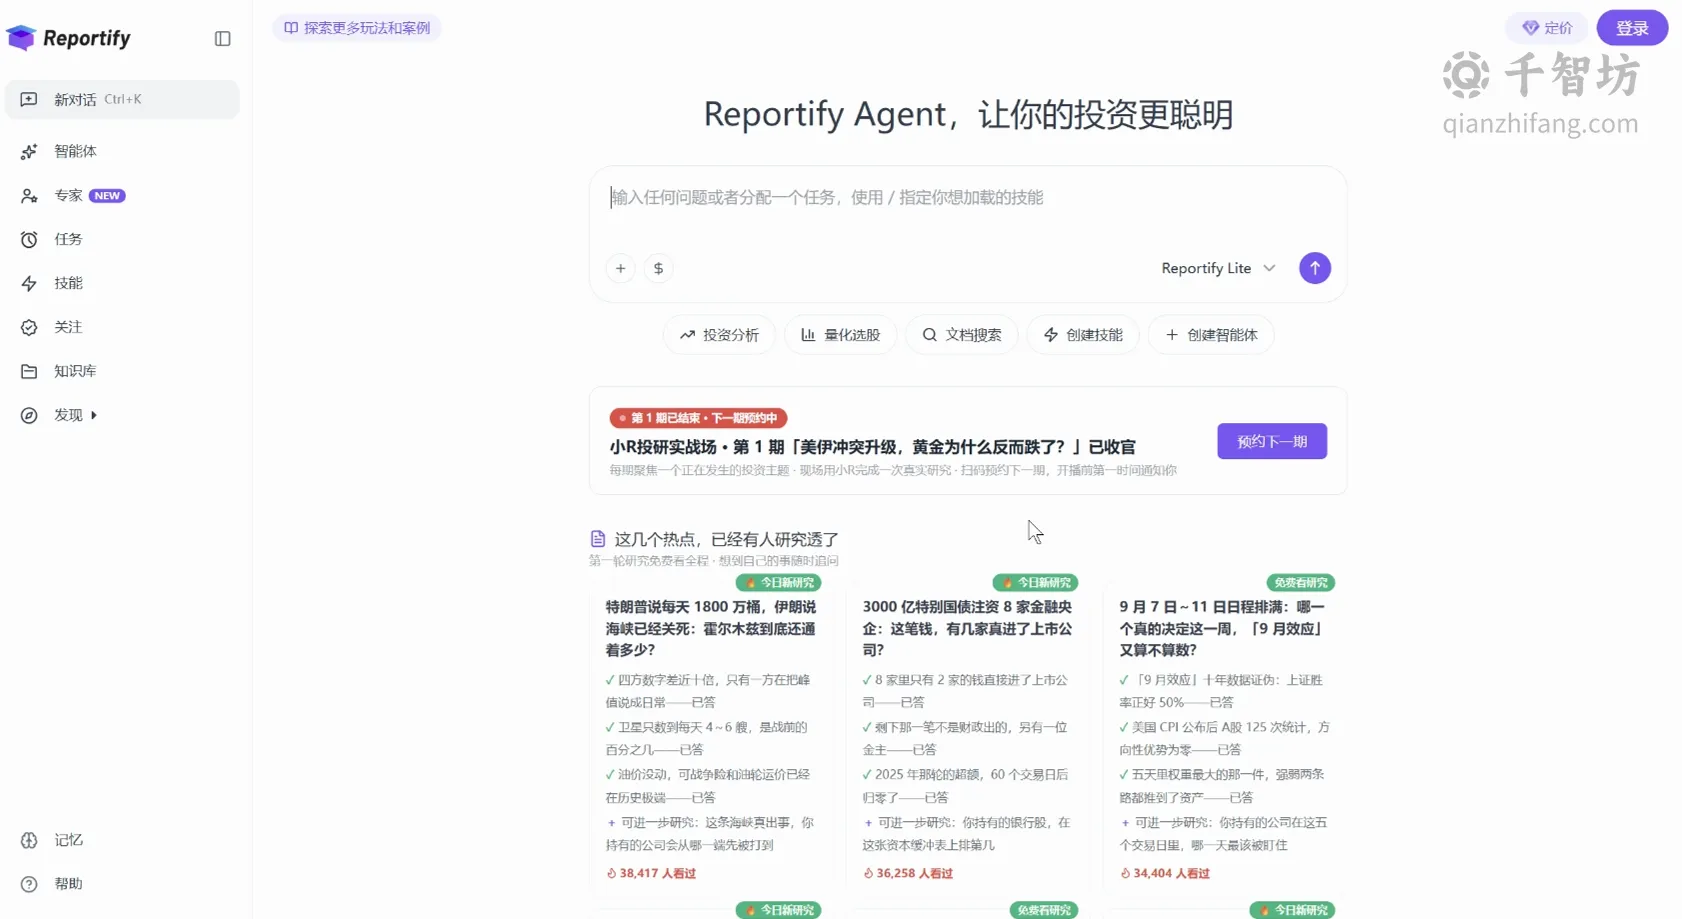Image resolution: width=1682 pixels, height=919 pixels.
Task: Click the 知识库 folder icon
Action: coord(29,371)
